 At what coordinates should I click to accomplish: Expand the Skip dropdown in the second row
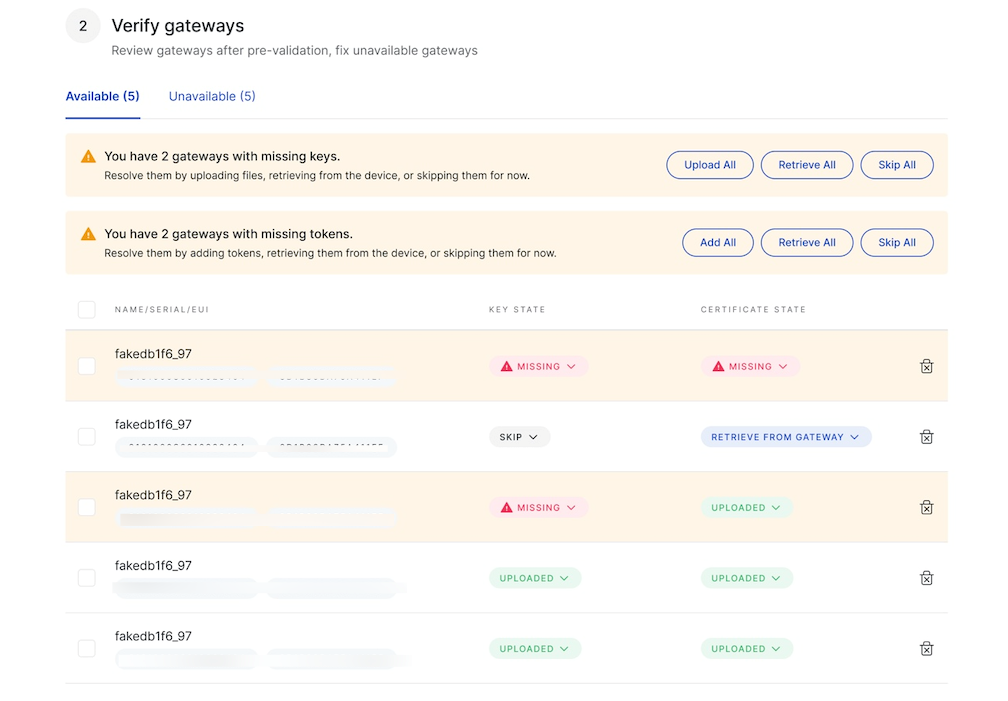[x=519, y=437]
